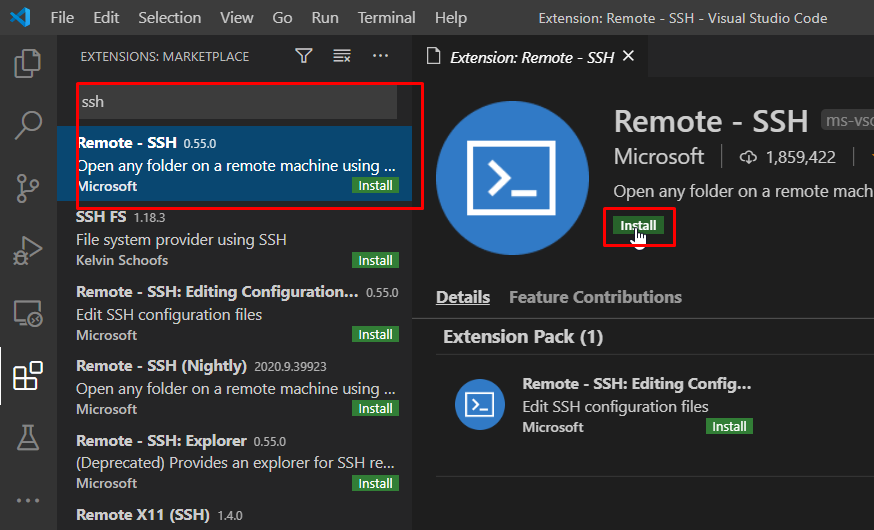Open the File menu
The width and height of the screenshot is (874, 530).
(x=62, y=18)
